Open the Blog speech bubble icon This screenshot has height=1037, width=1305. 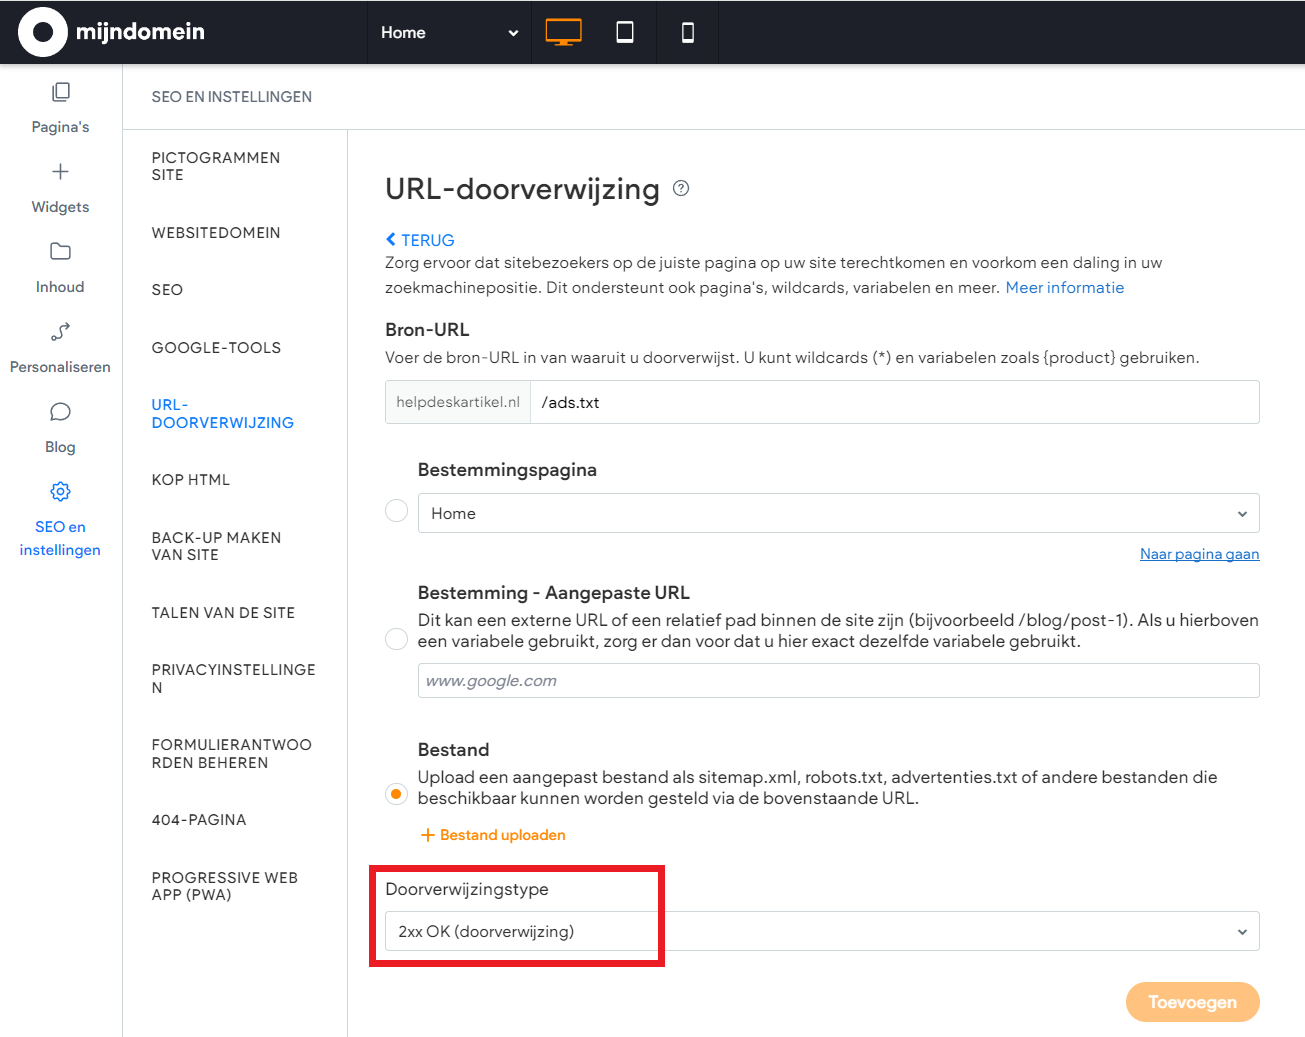click(60, 412)
